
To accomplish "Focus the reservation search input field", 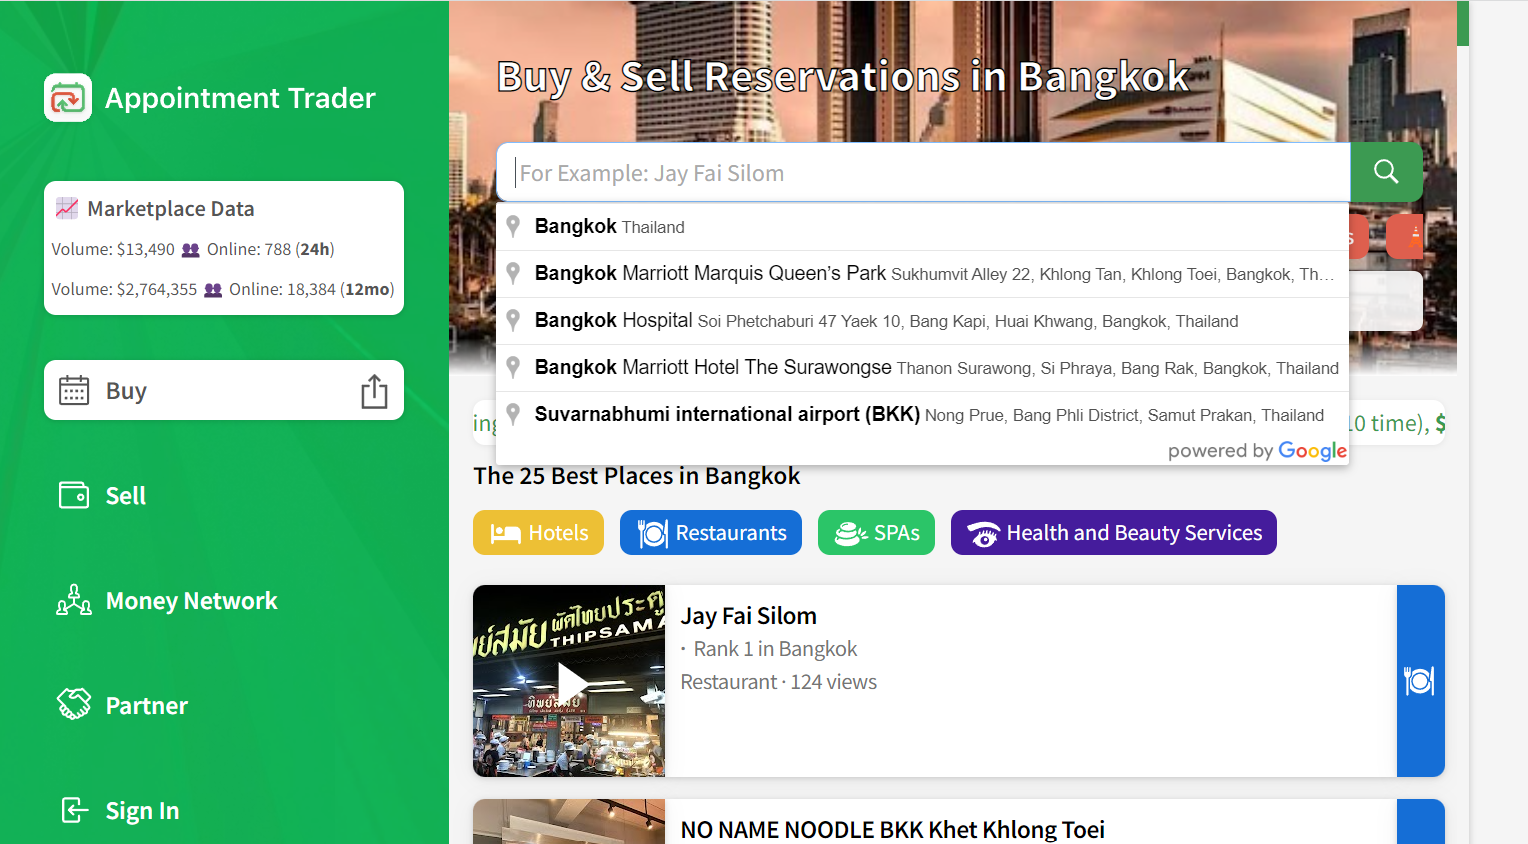I will click(x=922, y=173).
